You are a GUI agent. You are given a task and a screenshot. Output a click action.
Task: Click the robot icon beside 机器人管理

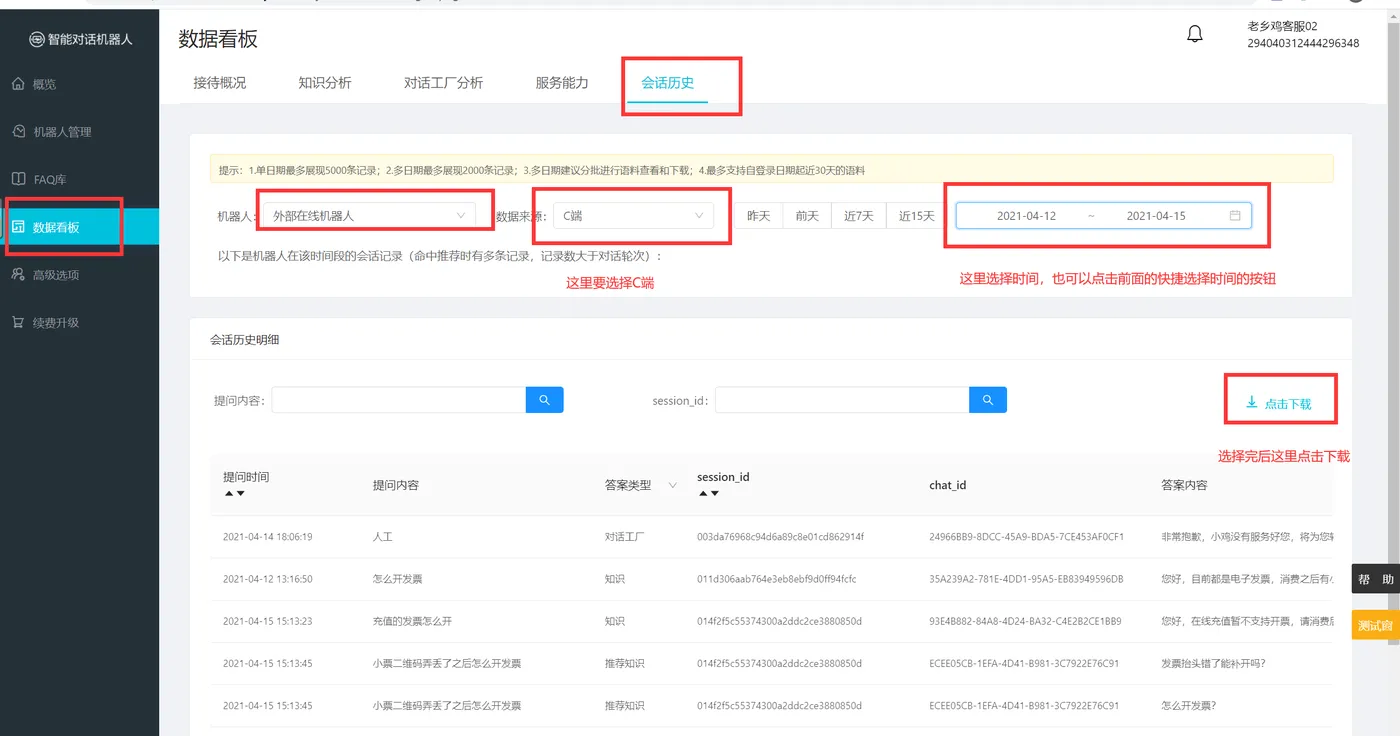tap(18, 131)
